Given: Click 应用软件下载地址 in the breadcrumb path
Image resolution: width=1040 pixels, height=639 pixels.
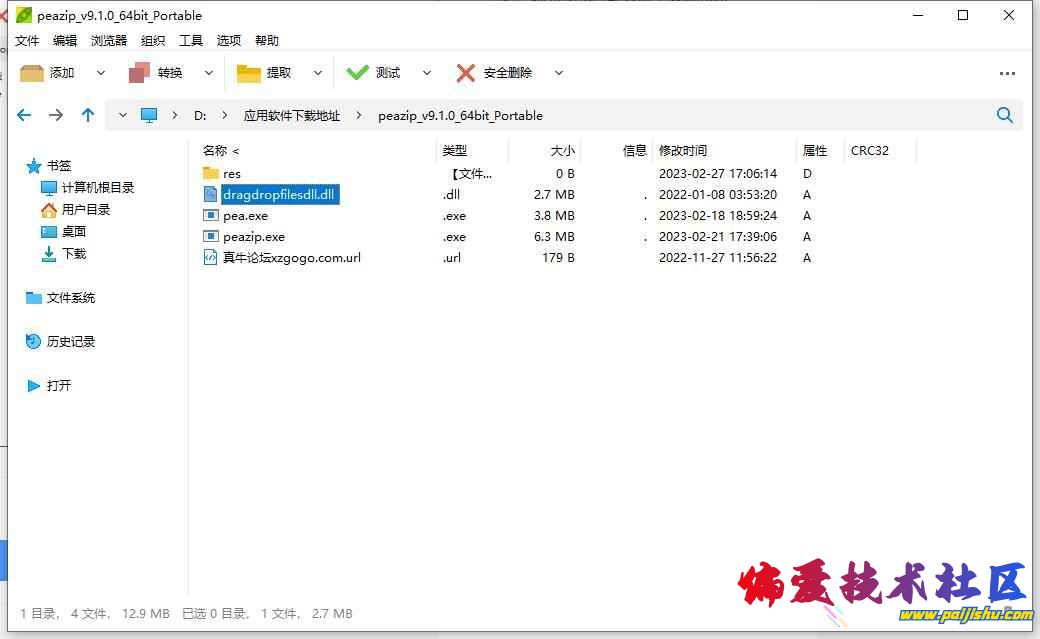Looking at the screenshot, I should pyautogui.click(x=292, y=116).
